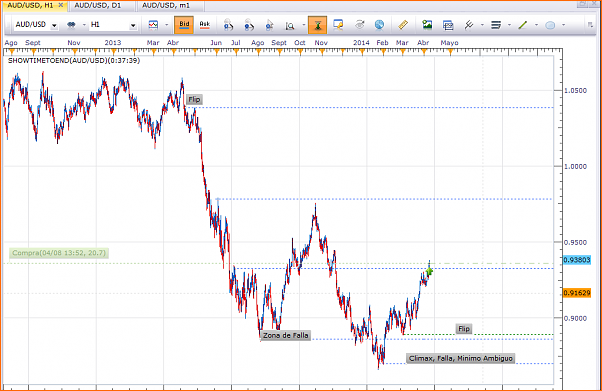This screenshot has height=391, width=602.
Task: Expand the pitchfork tool options arrow
Action: 482,25
